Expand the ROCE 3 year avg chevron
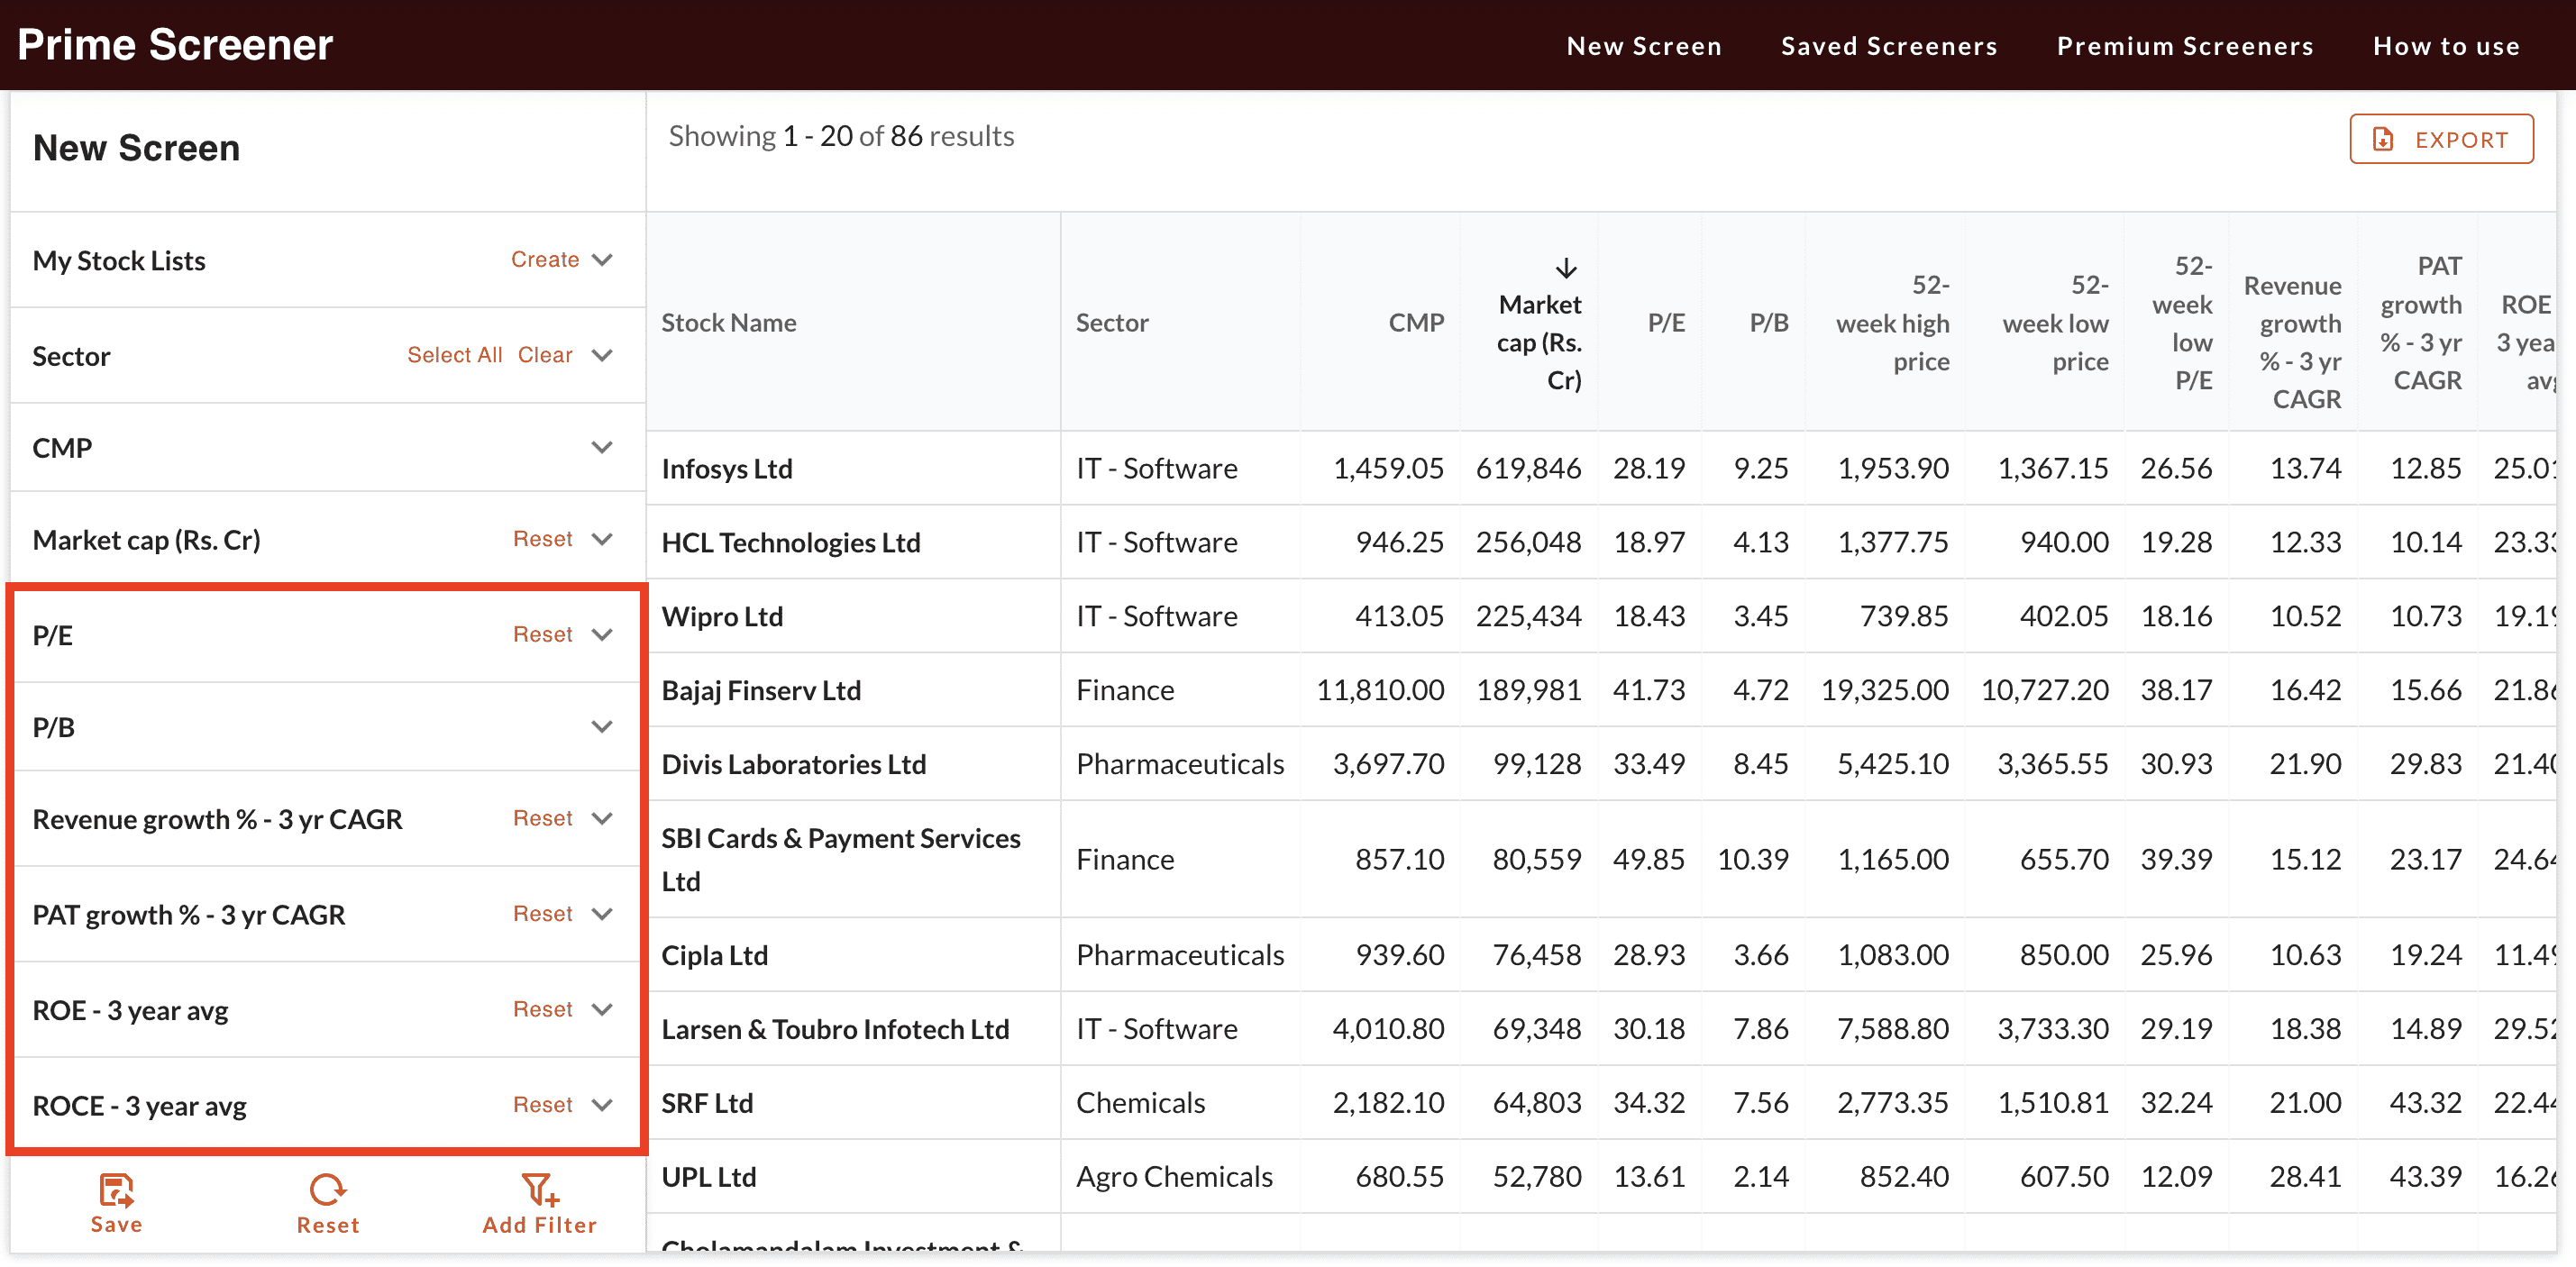This screenshot has width=2576, height=1267. coord(602,1104)
